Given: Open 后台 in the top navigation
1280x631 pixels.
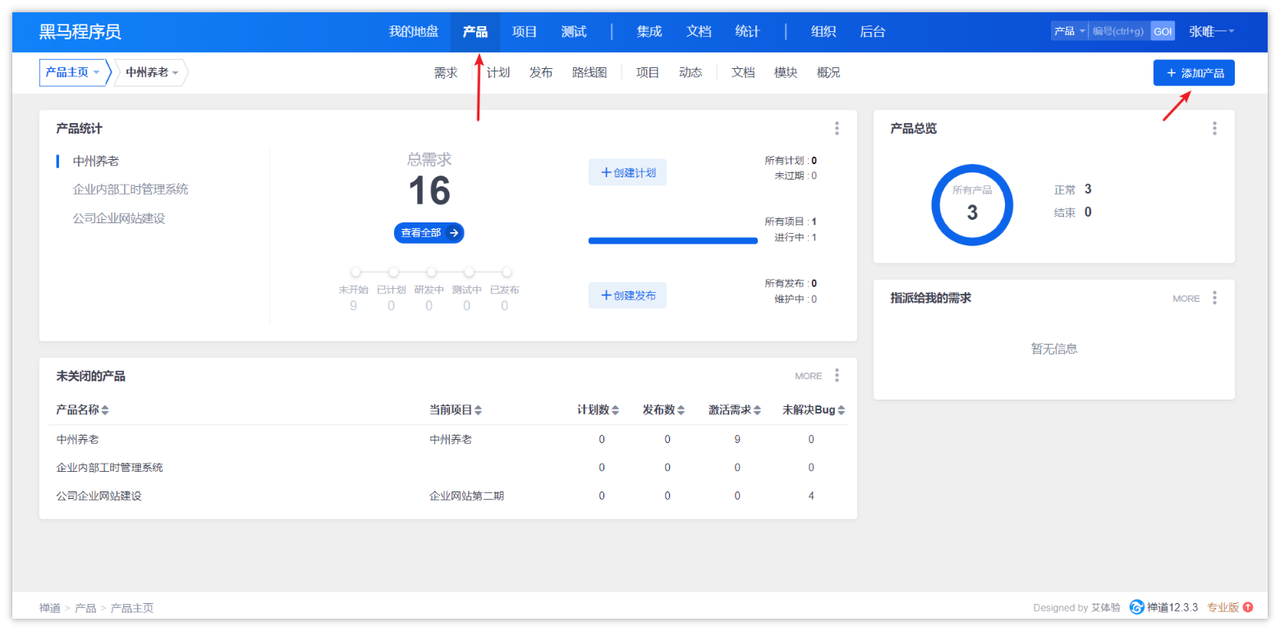Looking at the screenshot, I should (x=872, y=32).
